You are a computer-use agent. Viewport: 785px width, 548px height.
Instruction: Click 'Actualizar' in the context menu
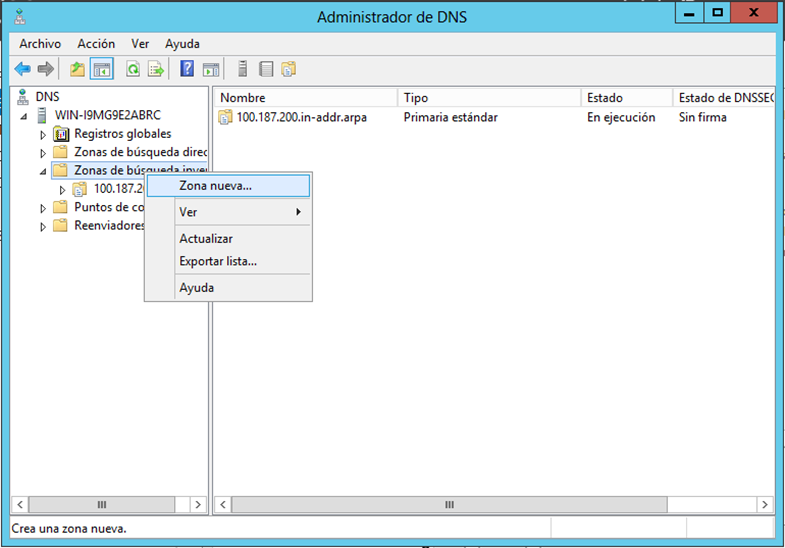point(205,239)
